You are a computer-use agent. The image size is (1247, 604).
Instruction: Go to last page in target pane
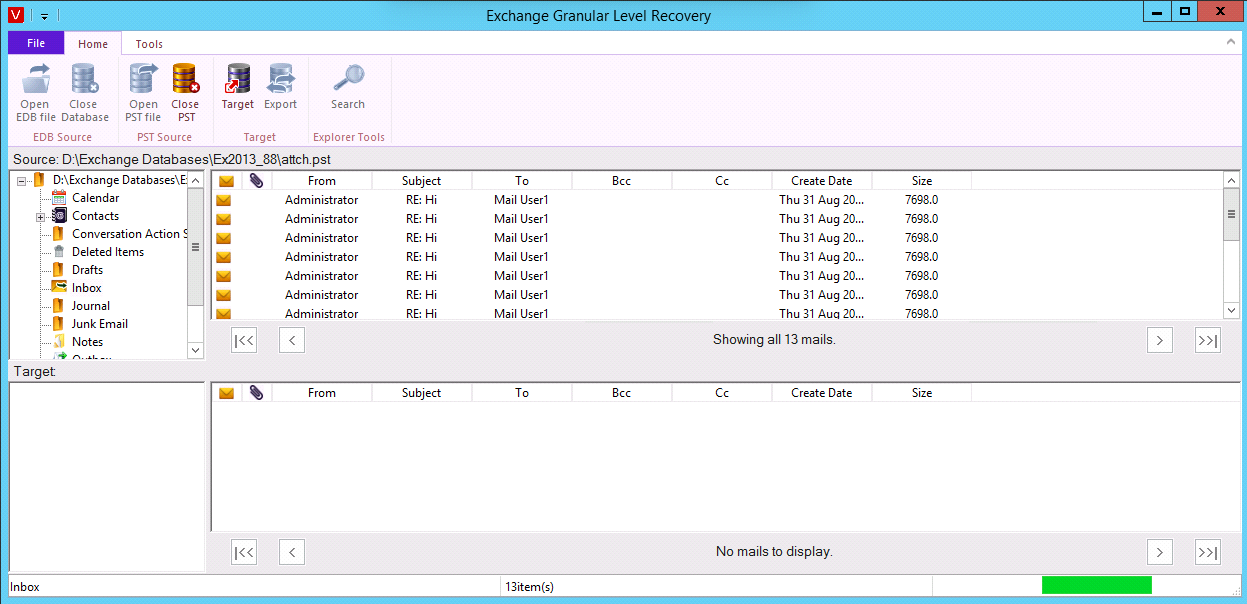1208,552
